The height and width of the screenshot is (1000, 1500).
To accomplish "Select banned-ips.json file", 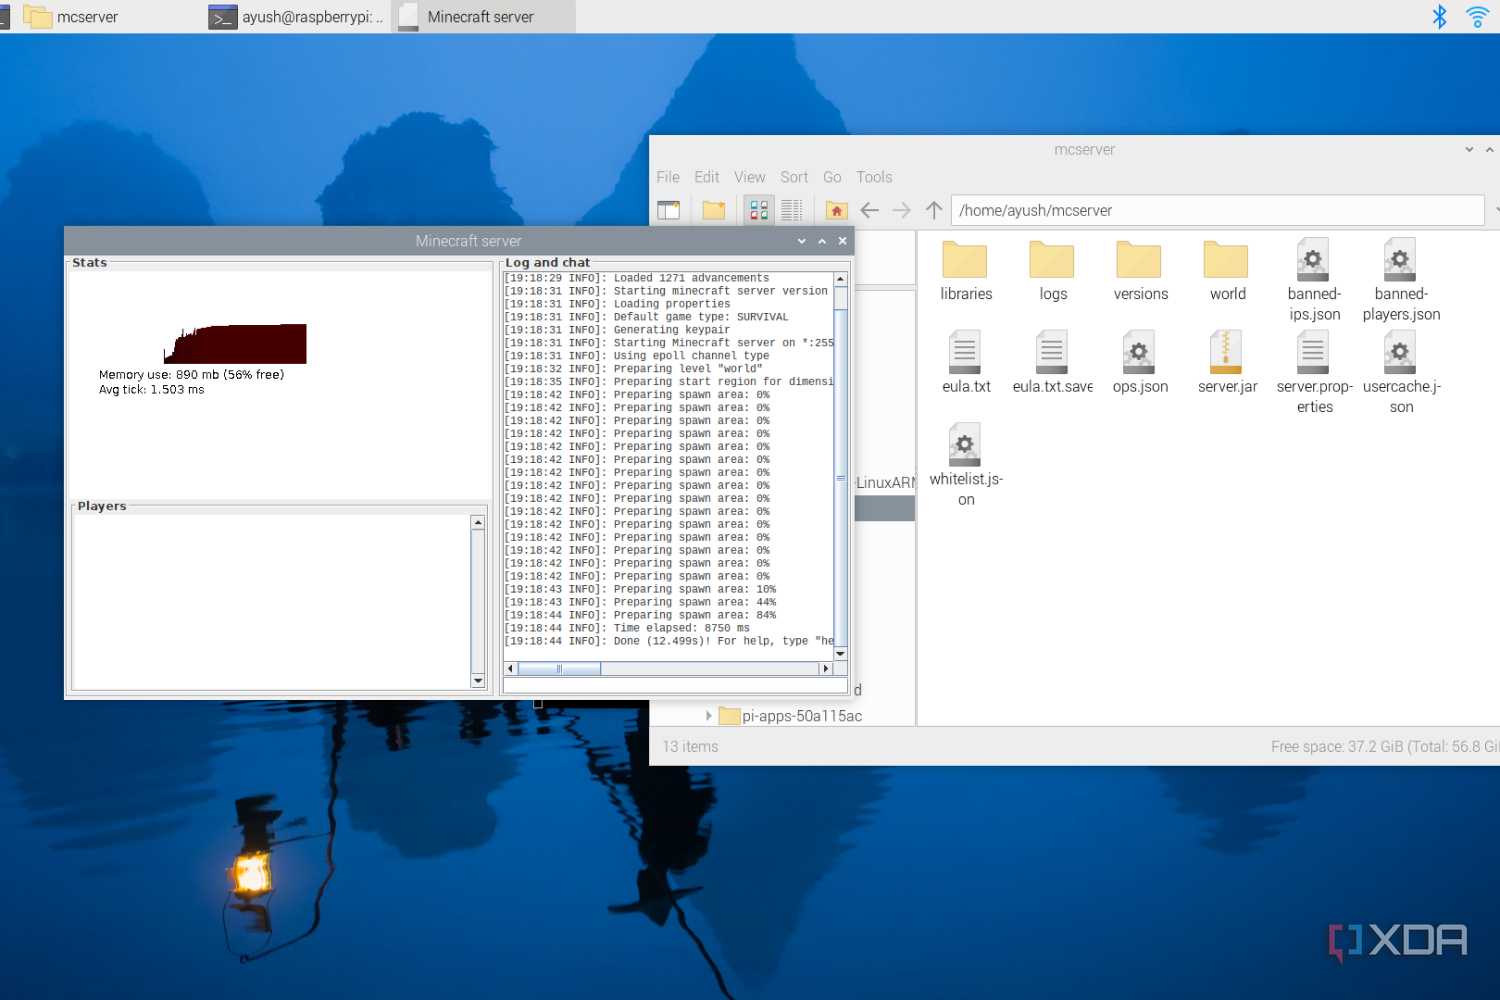I will coord(1314,280).
